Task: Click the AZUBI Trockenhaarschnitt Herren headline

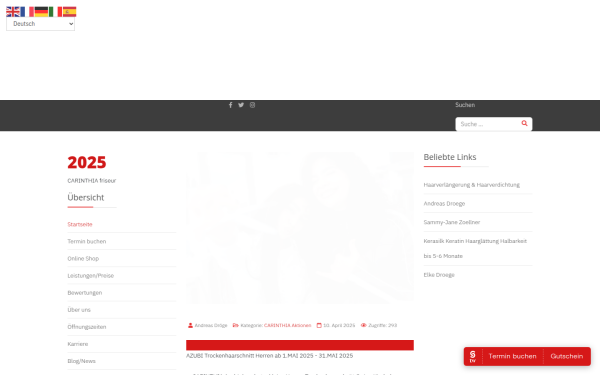Action: [x=269, y=355]
